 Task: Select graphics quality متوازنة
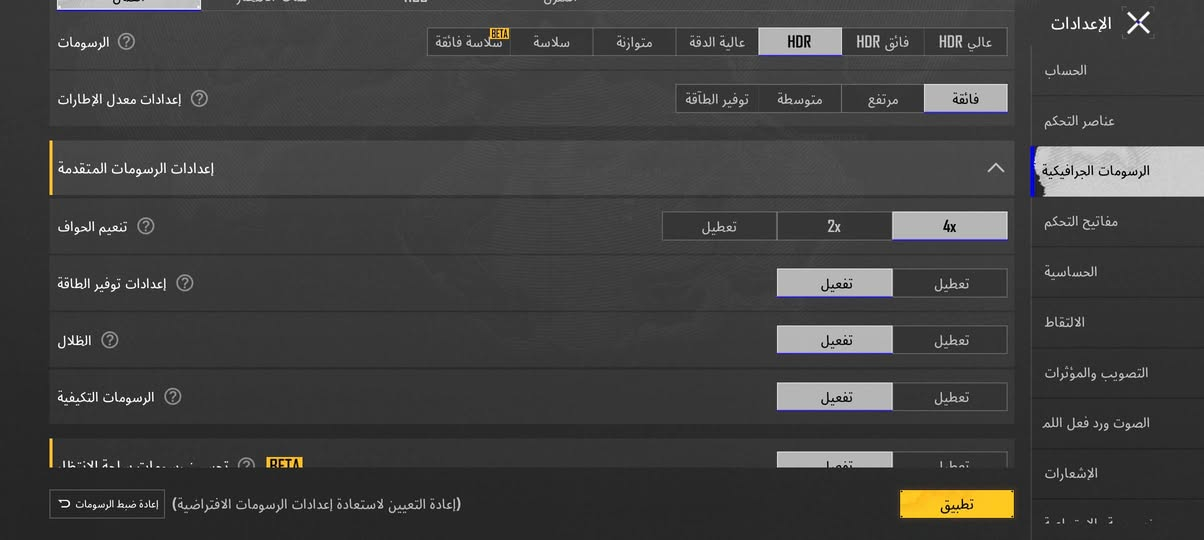(635, 42)
